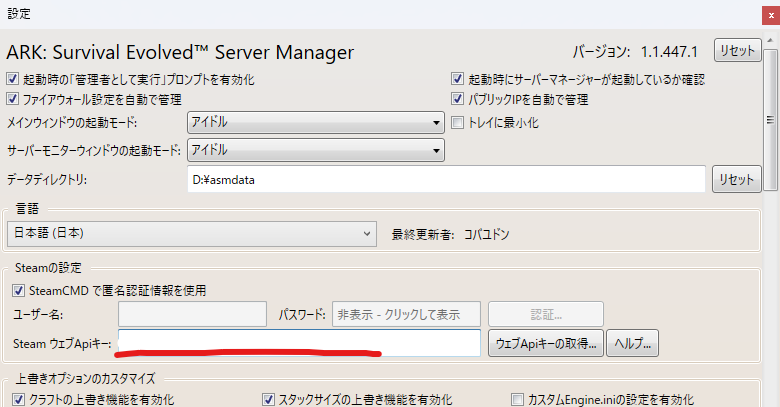Toggle SteamCMD で匿名認証情報を使用 checkbox
Screen dimensions: 780x407
tap(18, 290)
